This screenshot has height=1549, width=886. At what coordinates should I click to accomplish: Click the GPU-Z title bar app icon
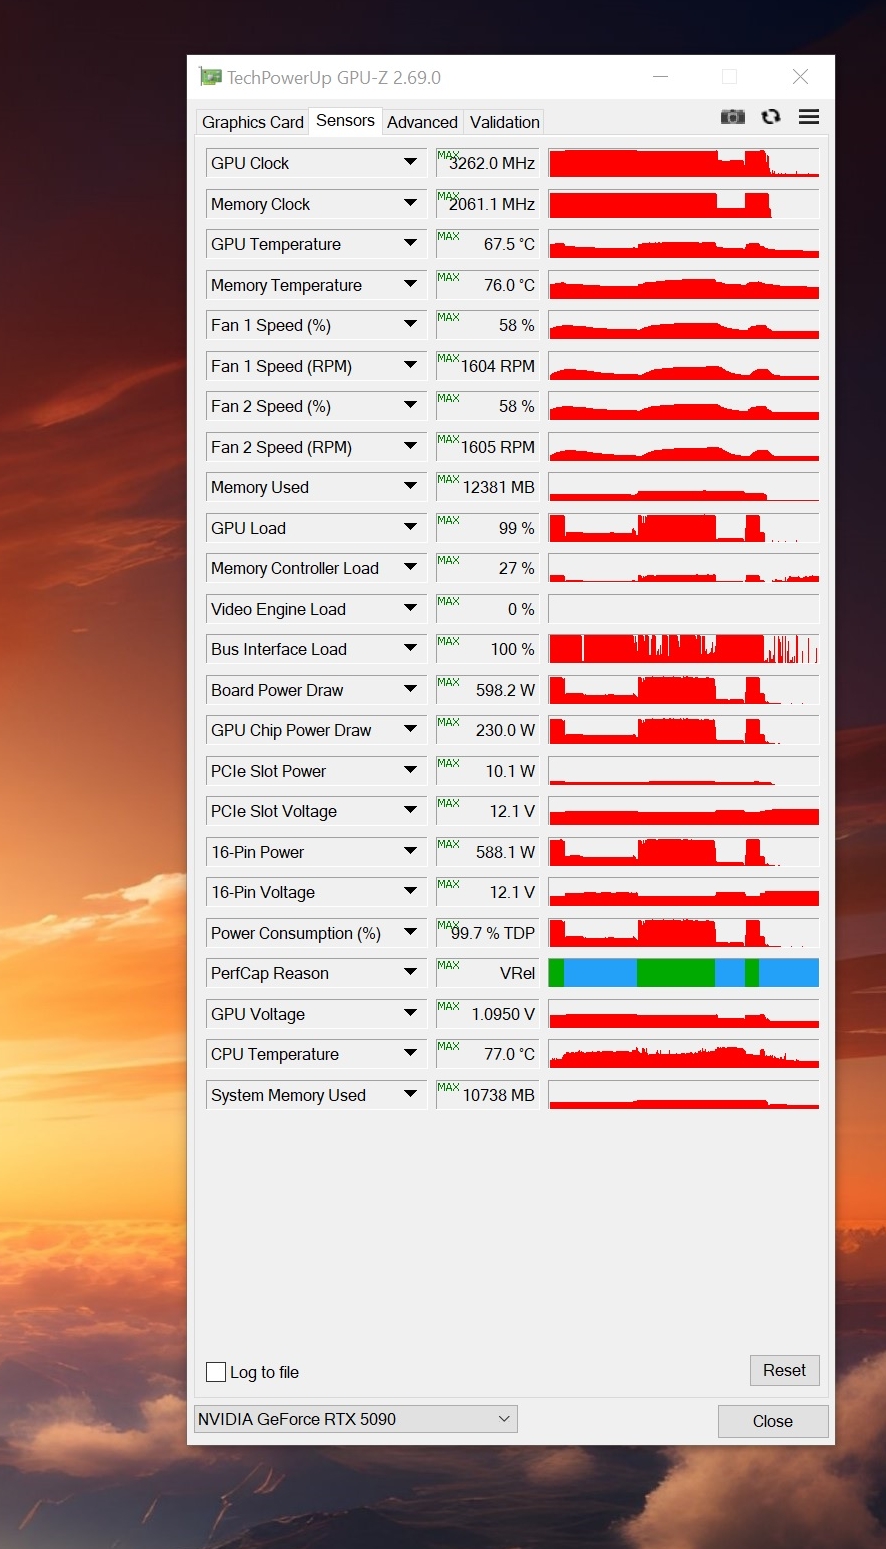point(210,77)
